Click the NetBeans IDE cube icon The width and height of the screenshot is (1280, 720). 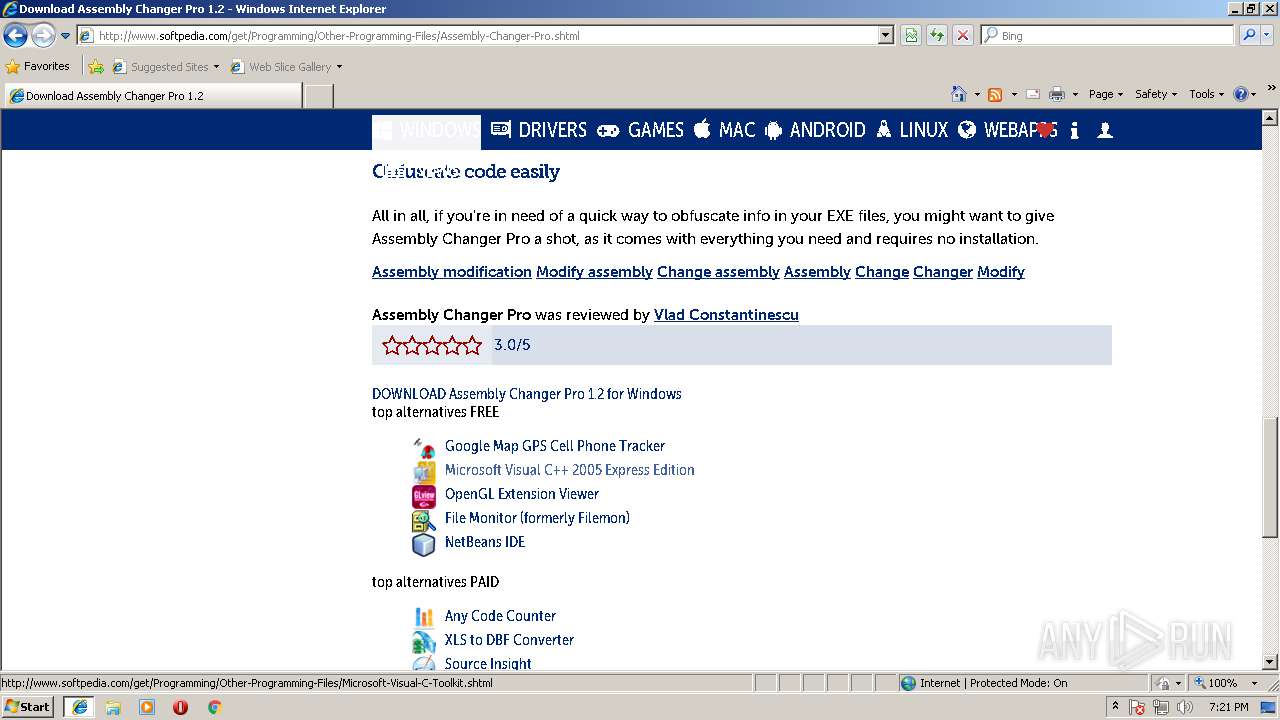click(x=424, y=544)
